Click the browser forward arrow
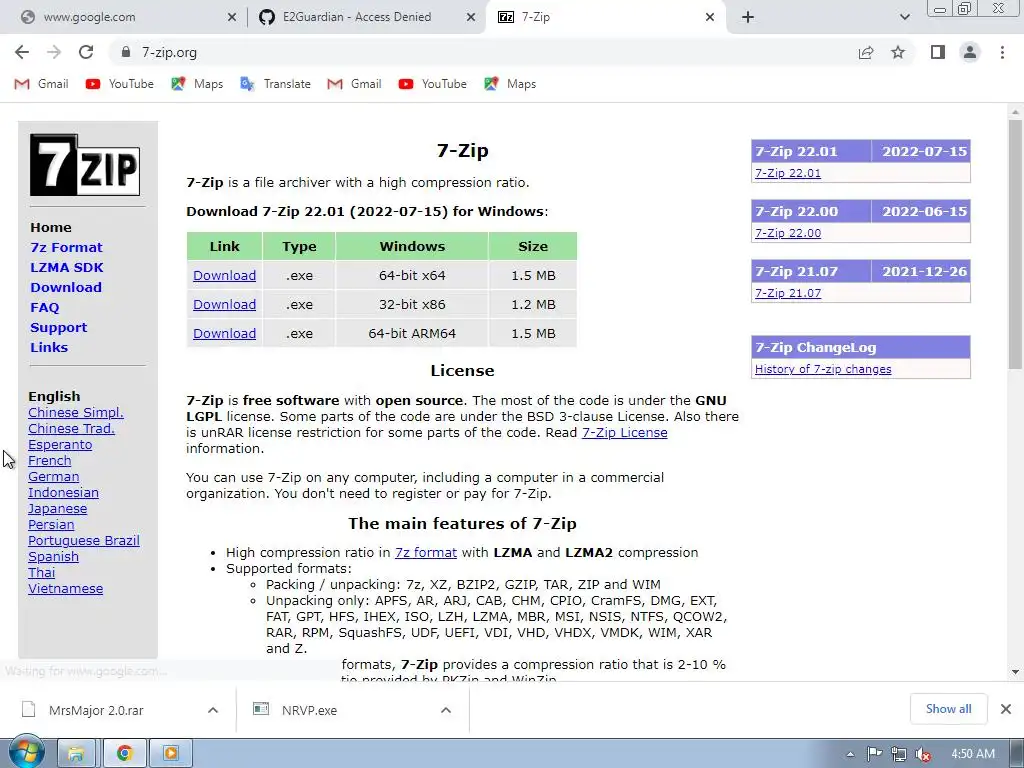Viewport: 1024px width, 768px height. coord(54,52)
